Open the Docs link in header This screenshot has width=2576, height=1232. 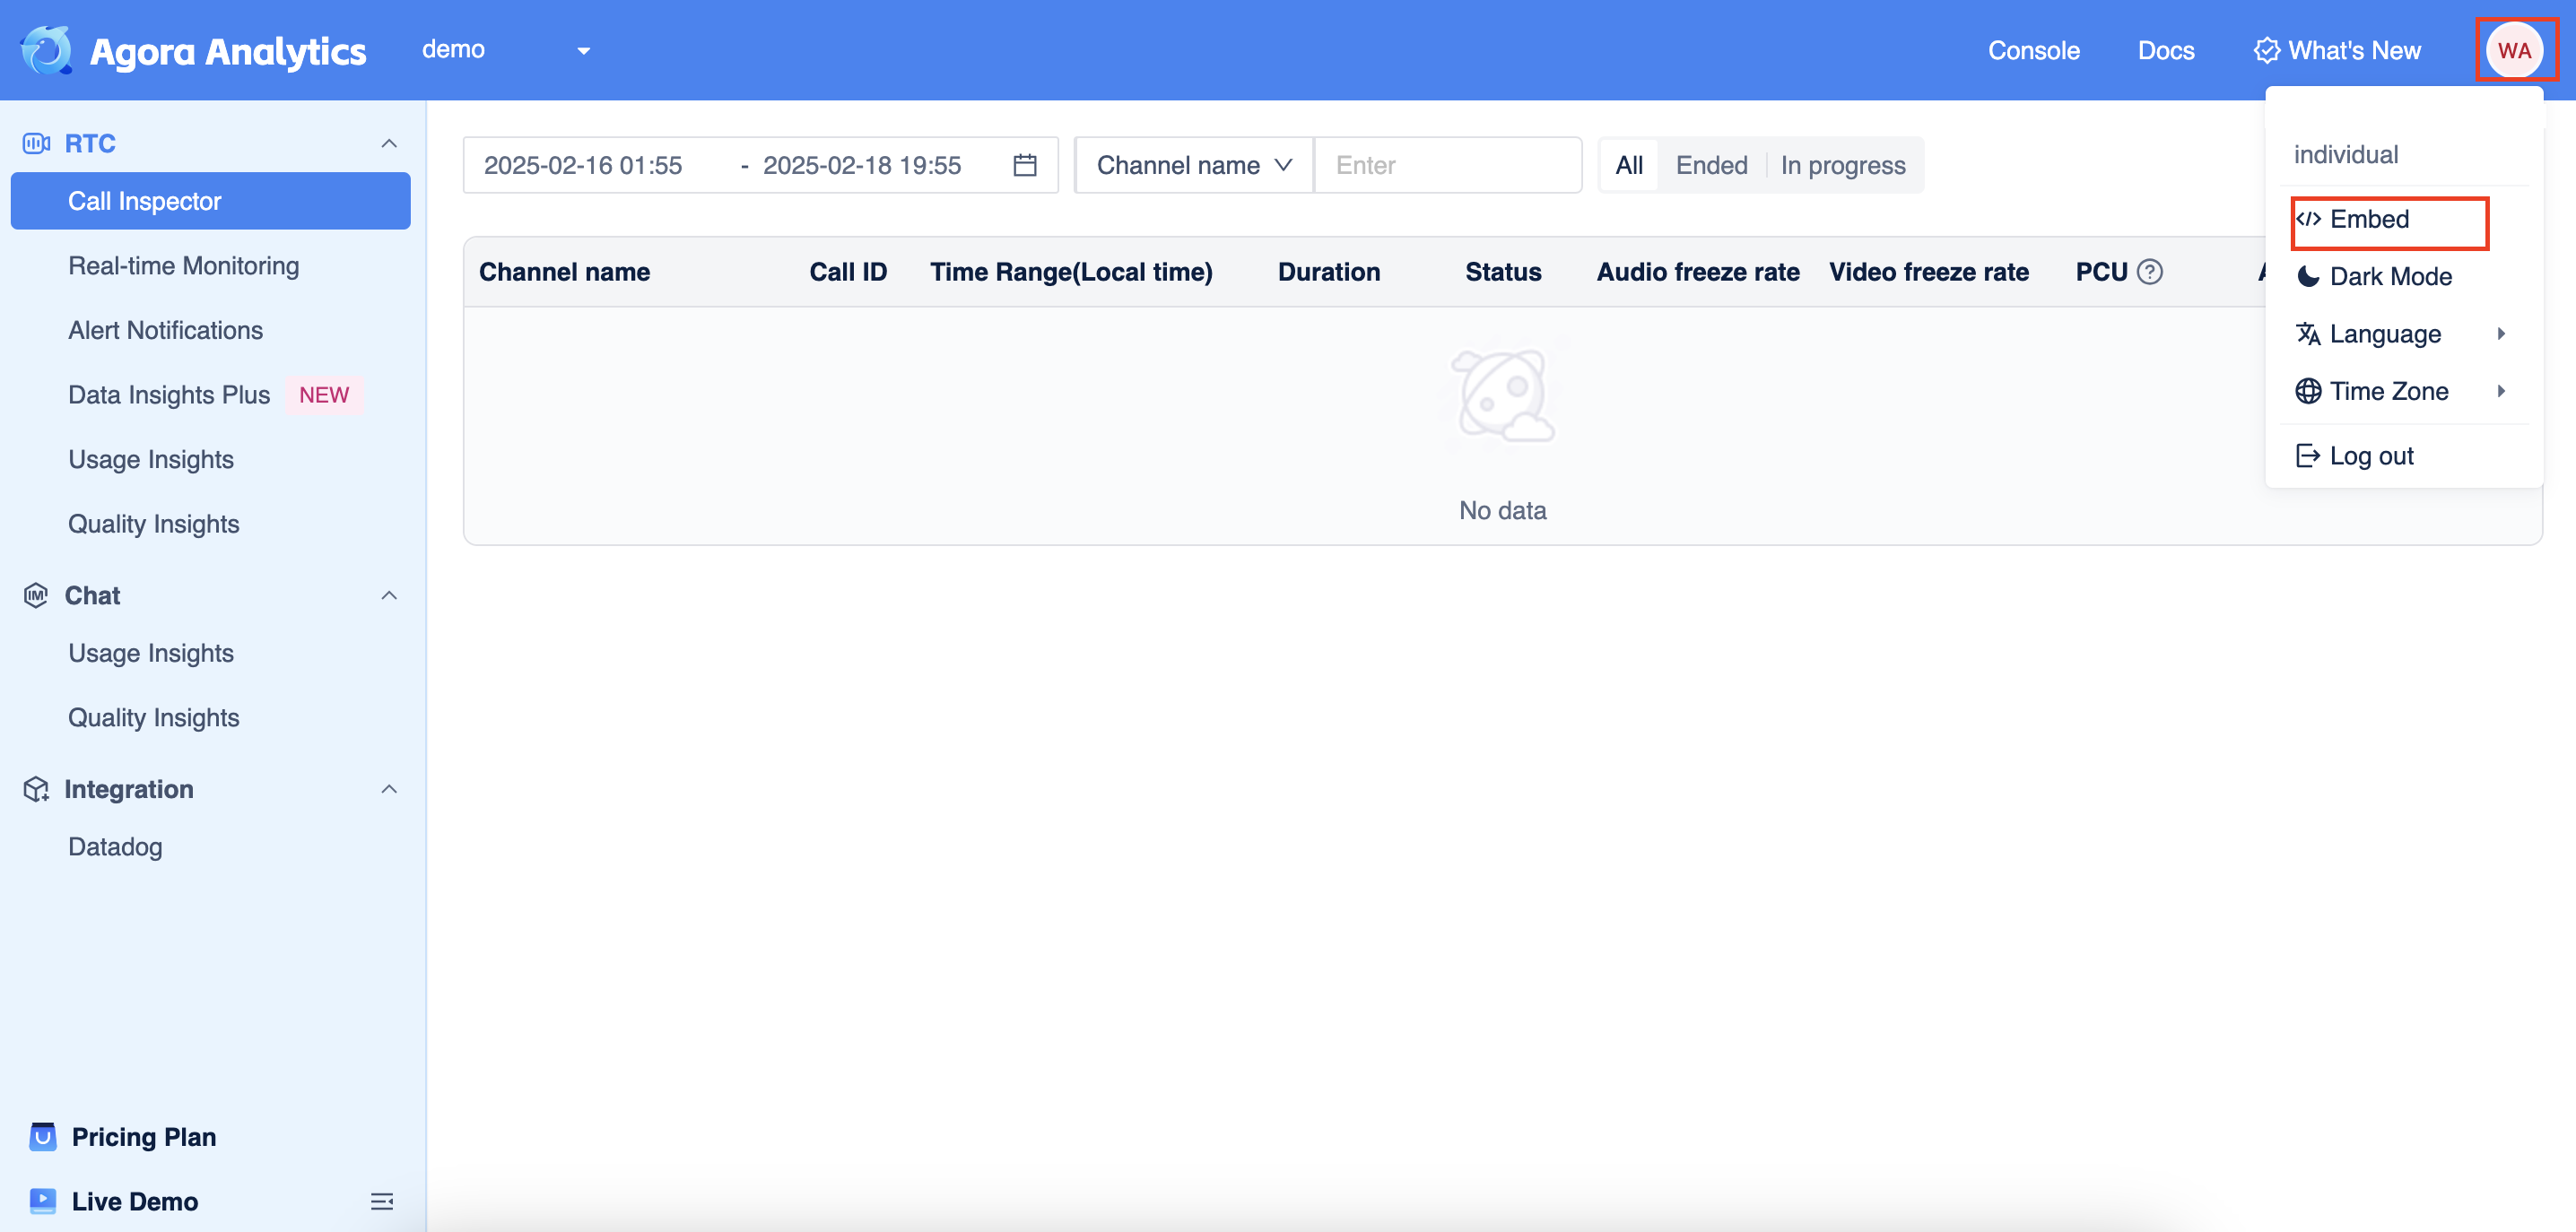click(2166, 50)
